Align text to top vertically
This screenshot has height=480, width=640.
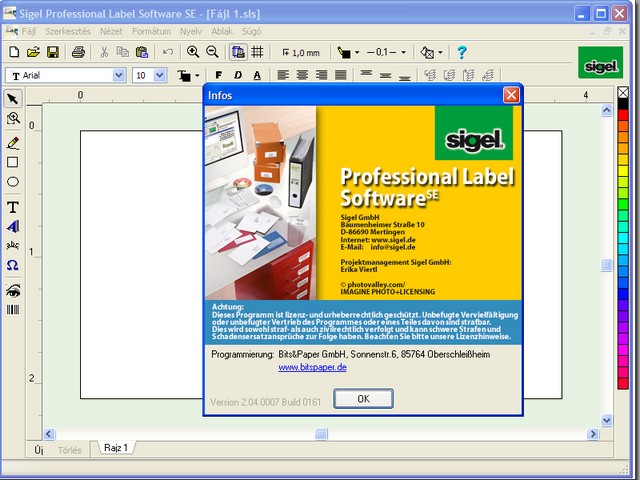coord(366,75)
